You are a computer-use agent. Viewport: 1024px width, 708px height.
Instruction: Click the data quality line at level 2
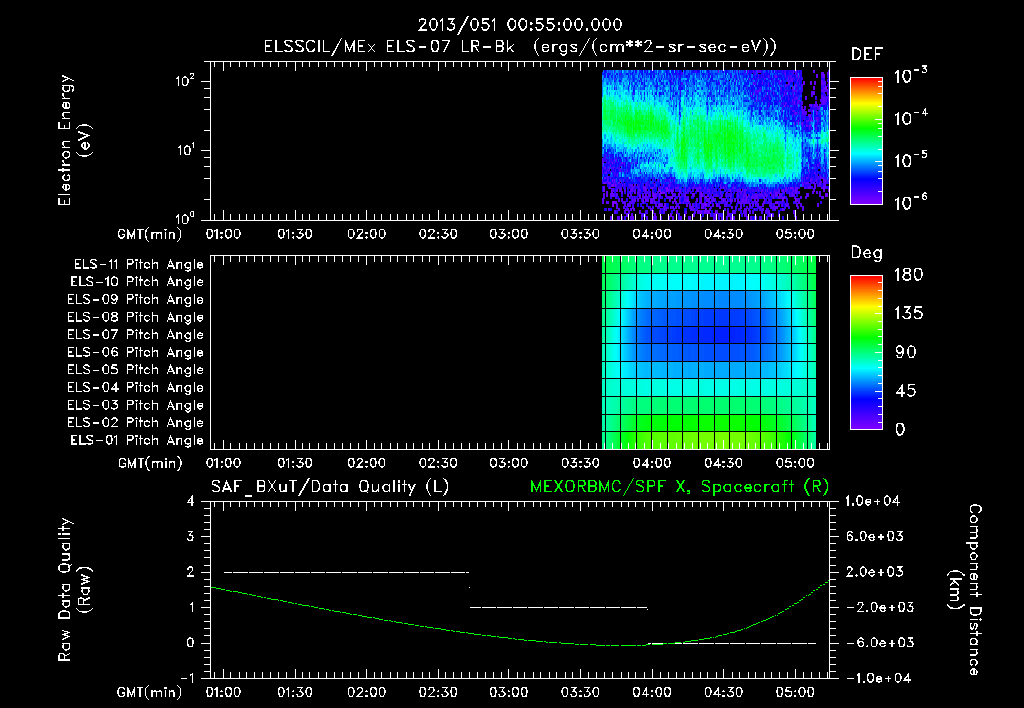coord(346,572)
